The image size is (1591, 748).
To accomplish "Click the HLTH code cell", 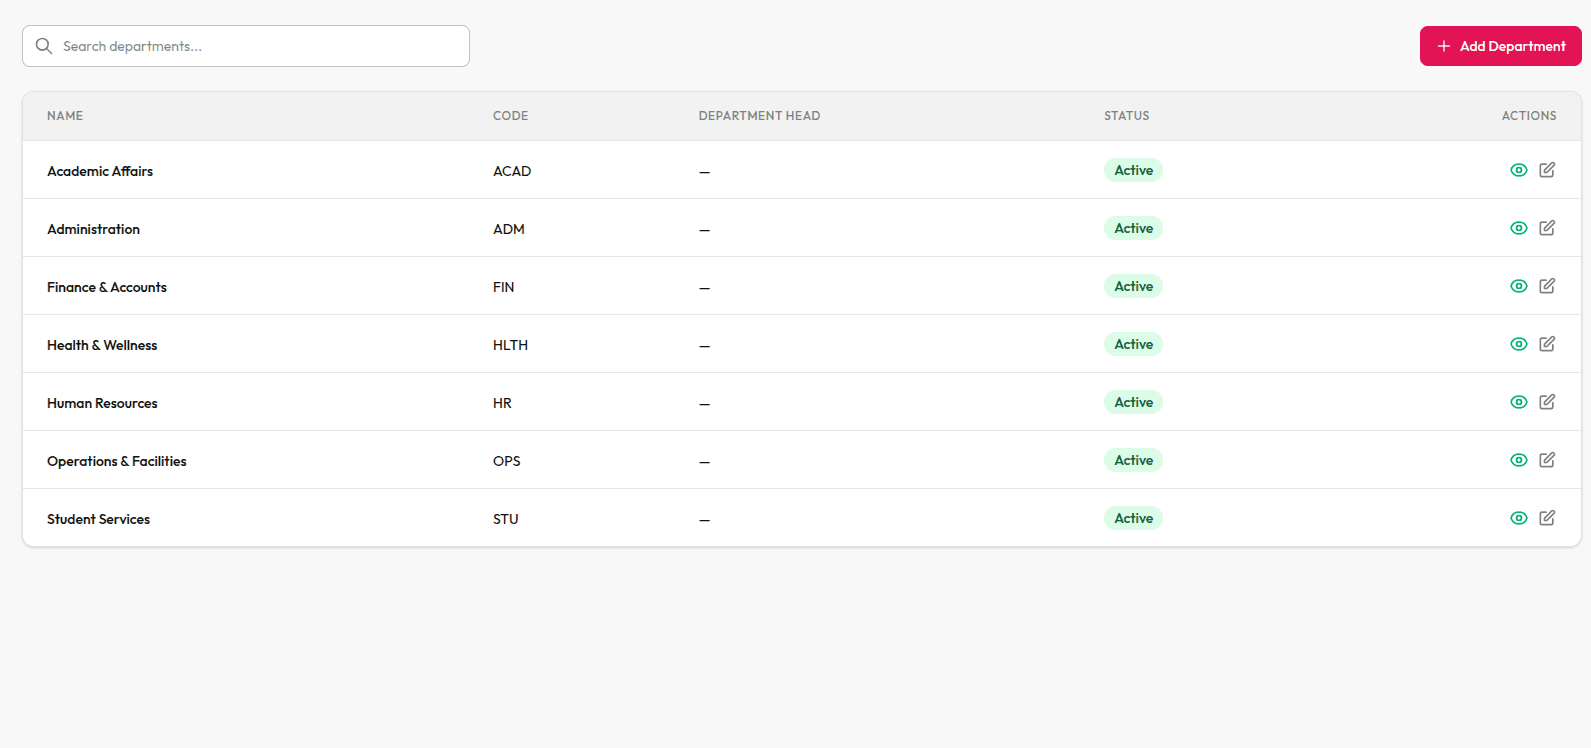I will pyautogui.click(x=510, y=345).
